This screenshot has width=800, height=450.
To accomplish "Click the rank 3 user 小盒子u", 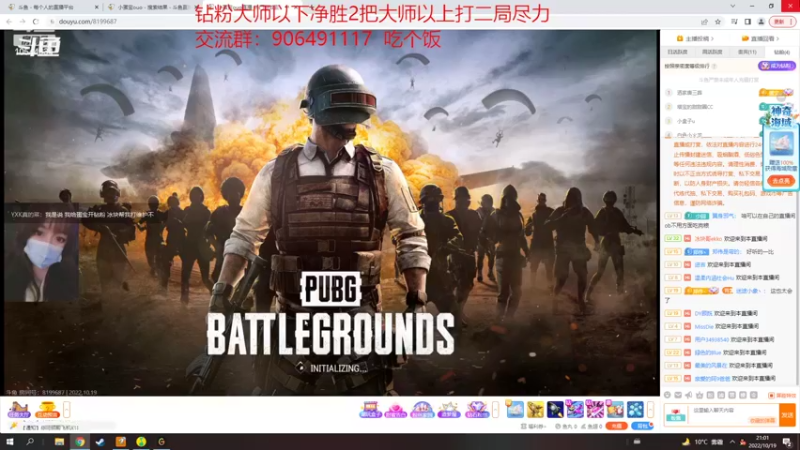I will (x=686, y=121).
